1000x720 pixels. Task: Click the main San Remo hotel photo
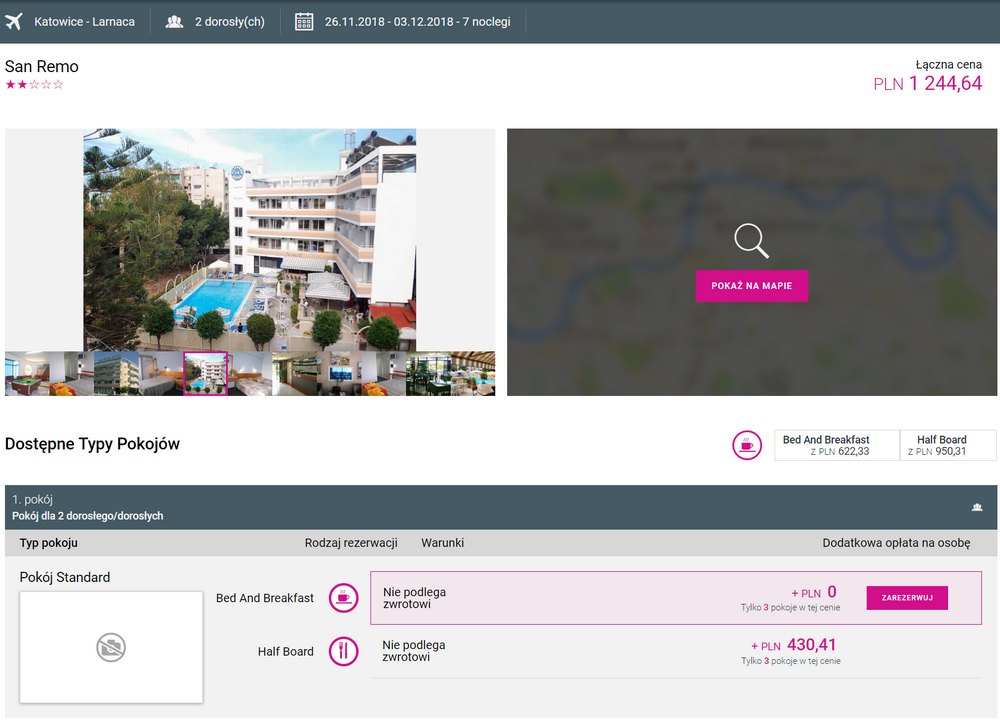click(x=250, y=239)
